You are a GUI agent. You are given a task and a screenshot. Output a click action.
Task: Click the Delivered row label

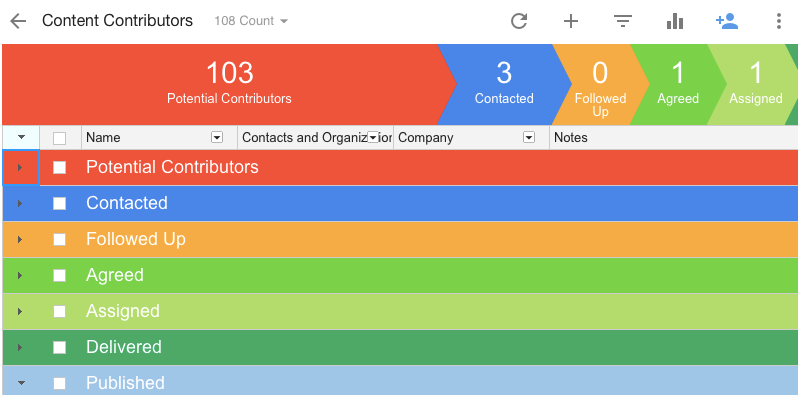124,347
